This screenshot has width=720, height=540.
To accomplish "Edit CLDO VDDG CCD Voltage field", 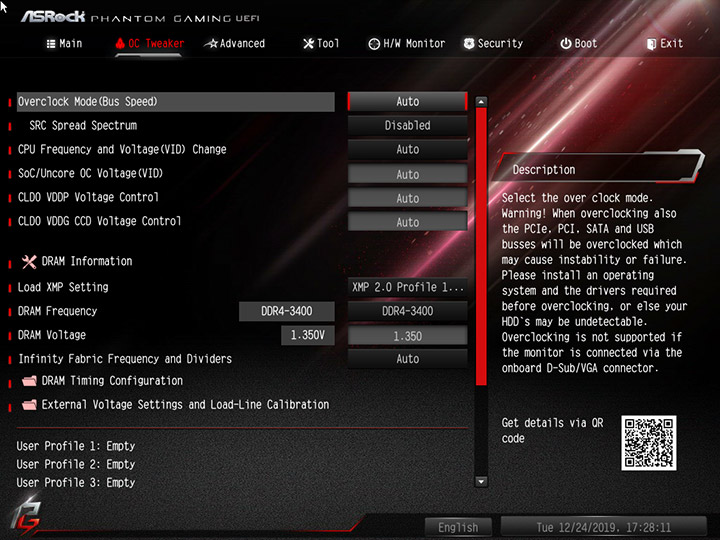I will [407, 222].
